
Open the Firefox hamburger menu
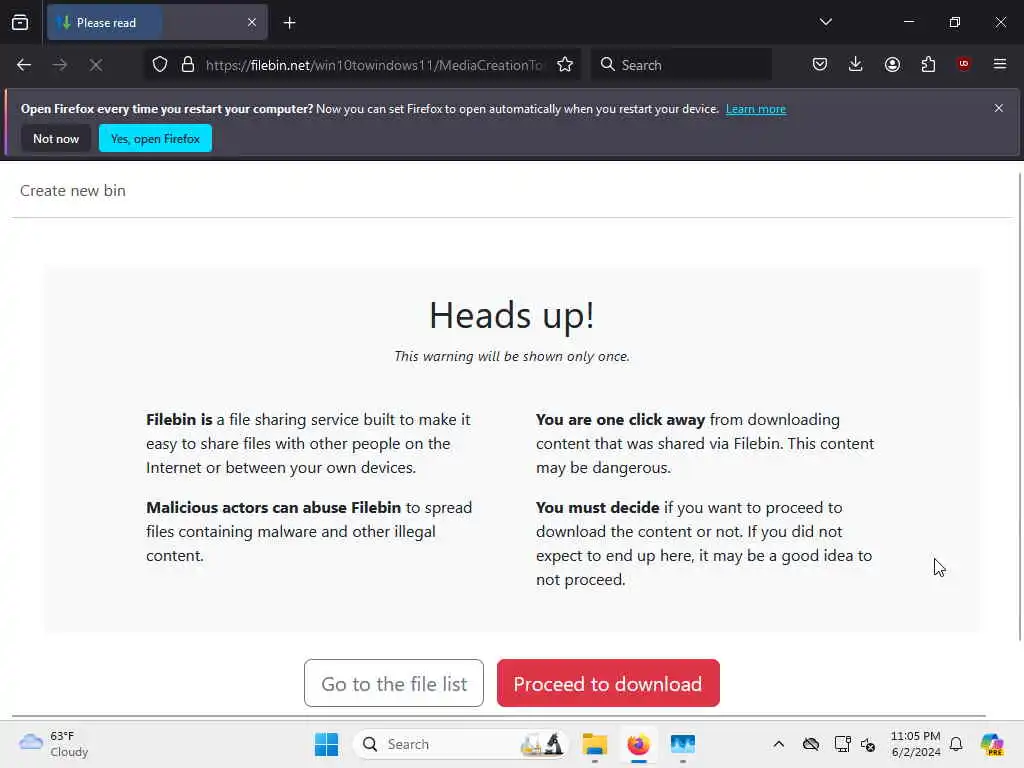tap(1000, 64)
